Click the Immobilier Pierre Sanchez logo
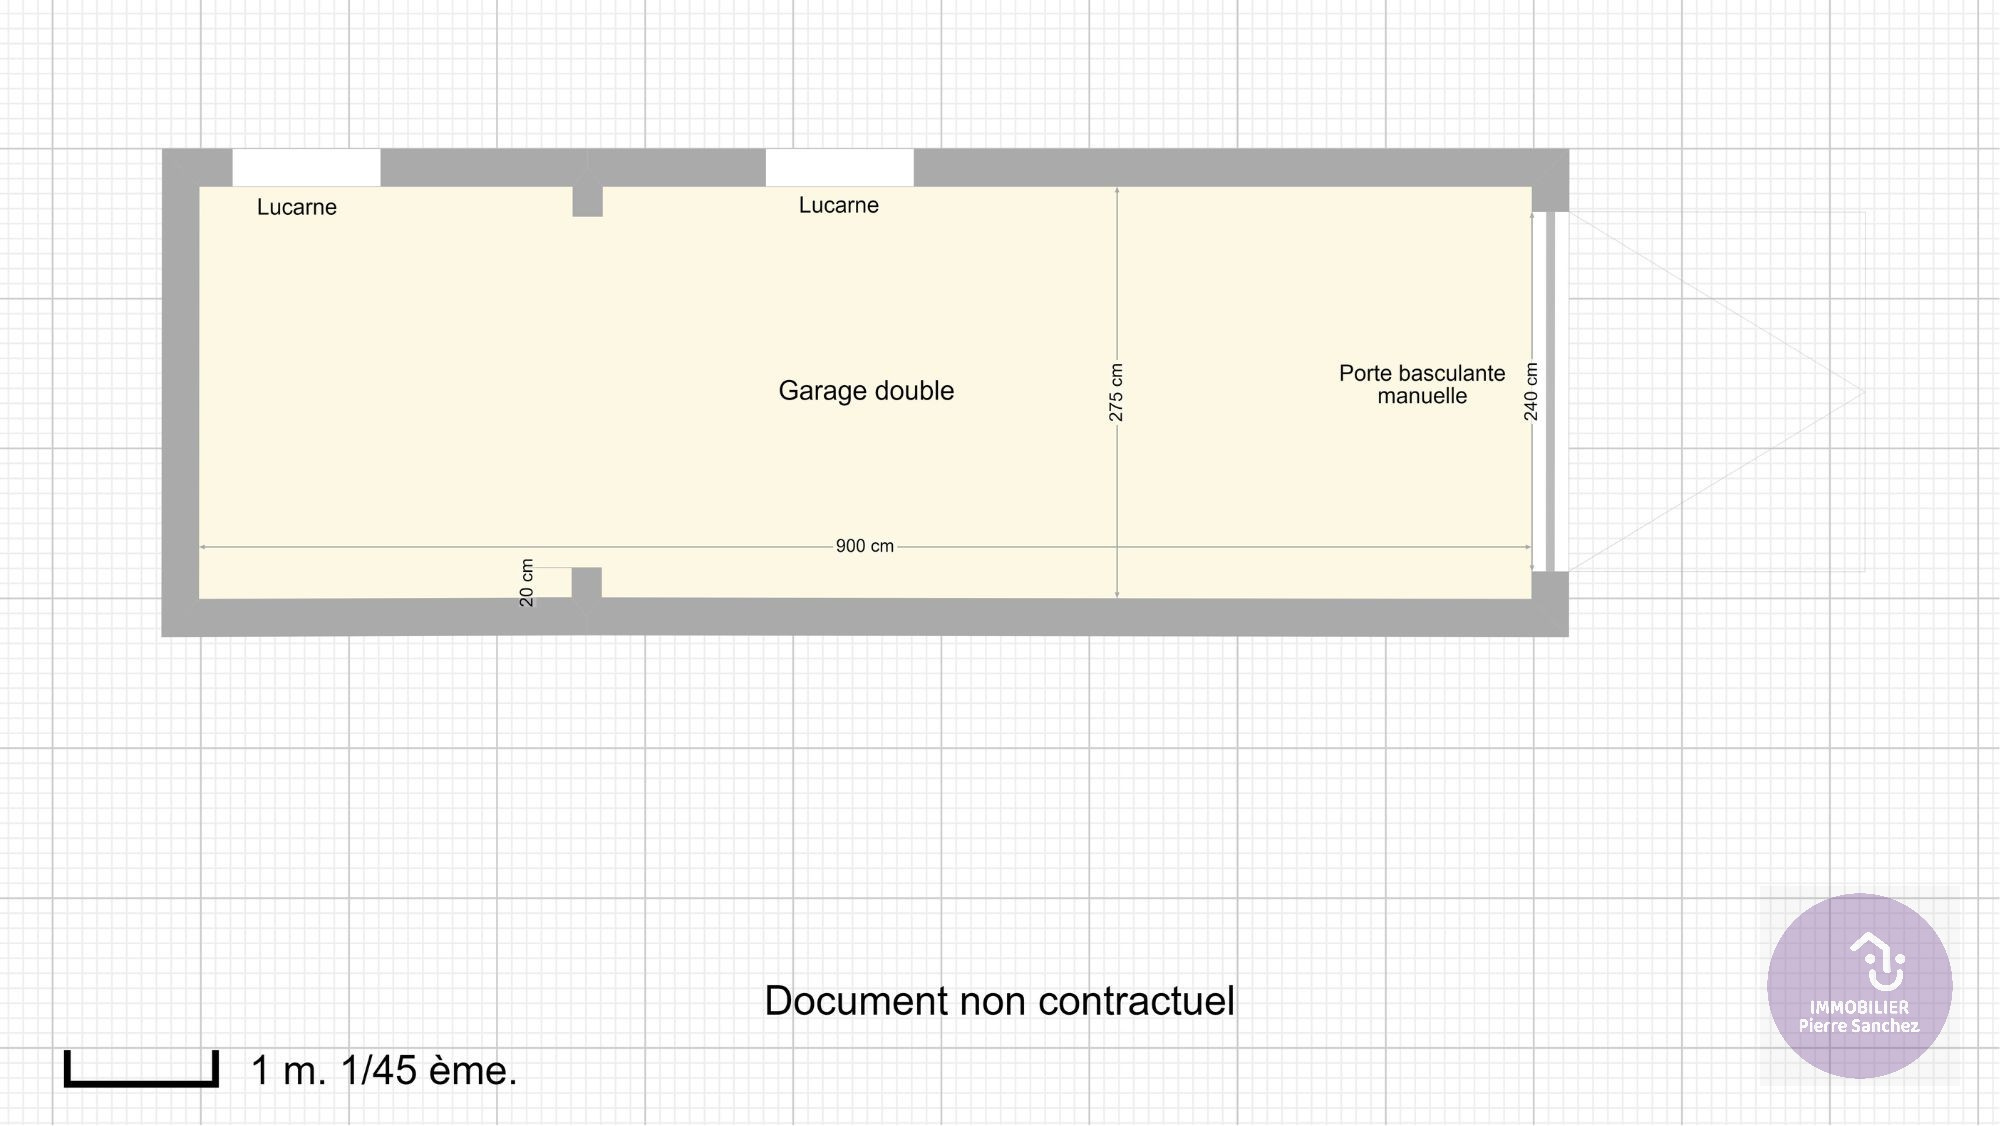 click(1859, 986)
